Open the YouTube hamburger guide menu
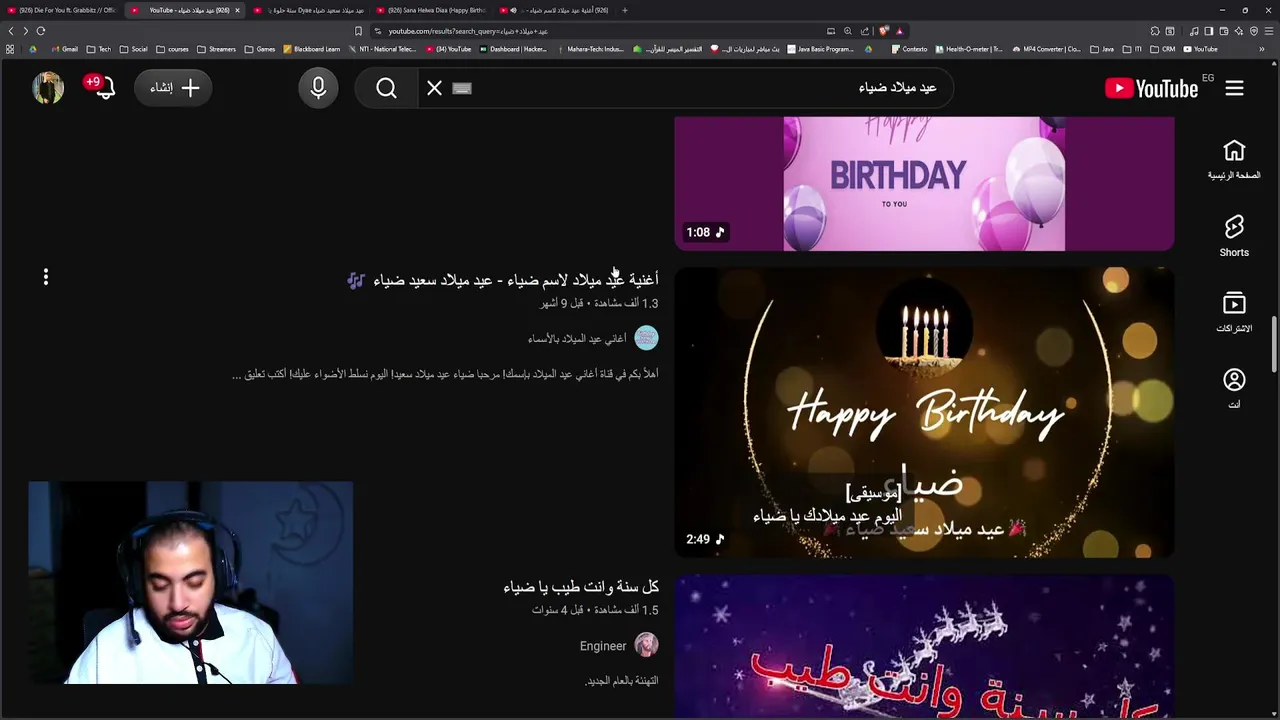The width and height of the screenshot is (1280, 720). pyautogui.click(x=1234, y=88)
